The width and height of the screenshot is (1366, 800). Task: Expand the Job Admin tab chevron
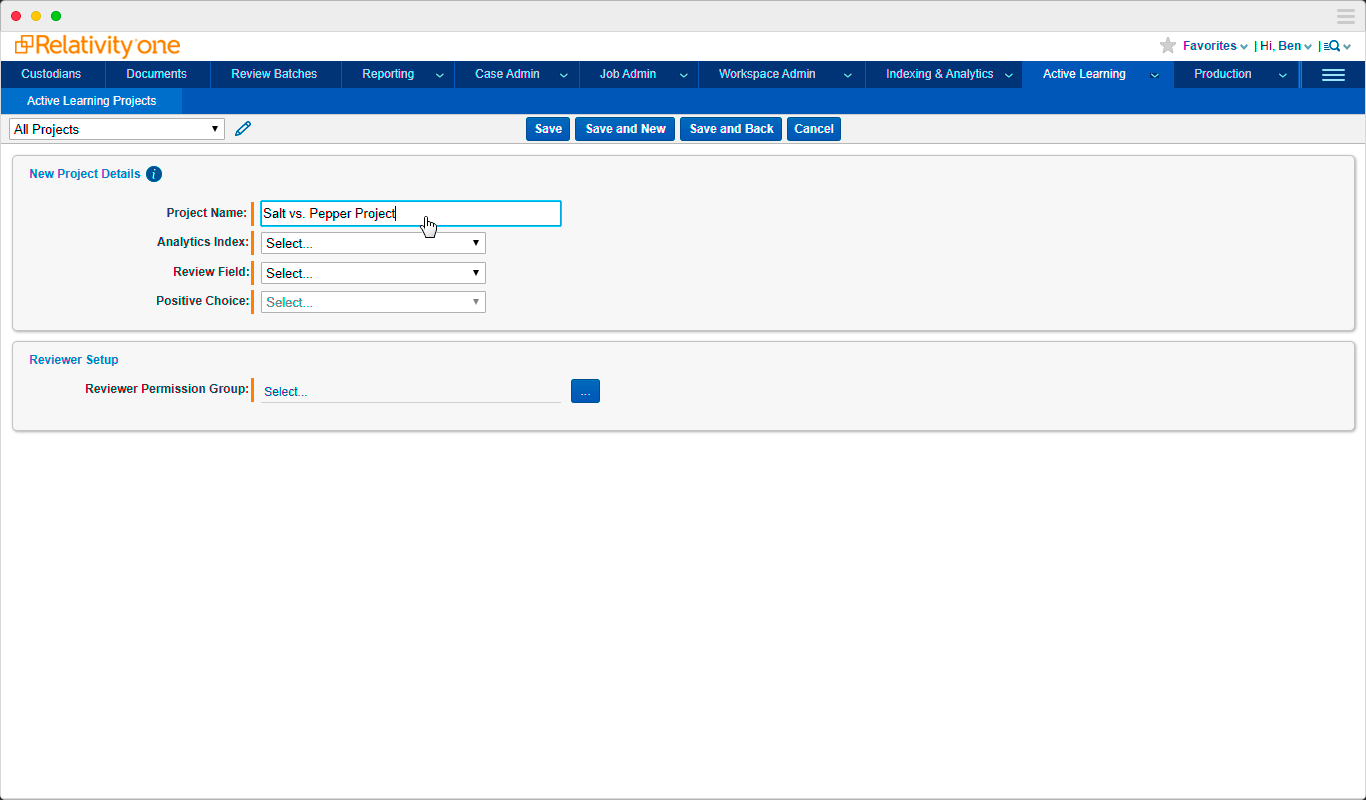point(684,75)
